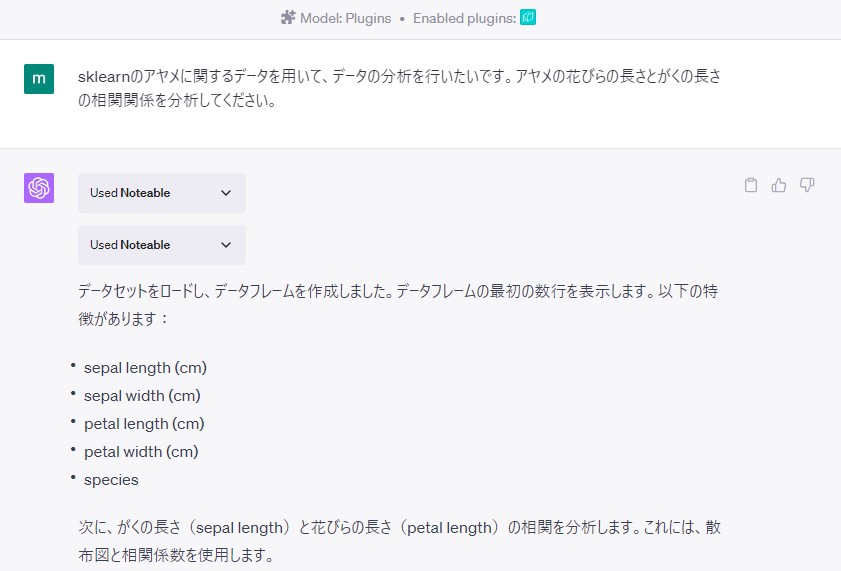Click the "petal length (cm)" list item
The height and width of the screenshot is (571, 841).
pos(144,424)
